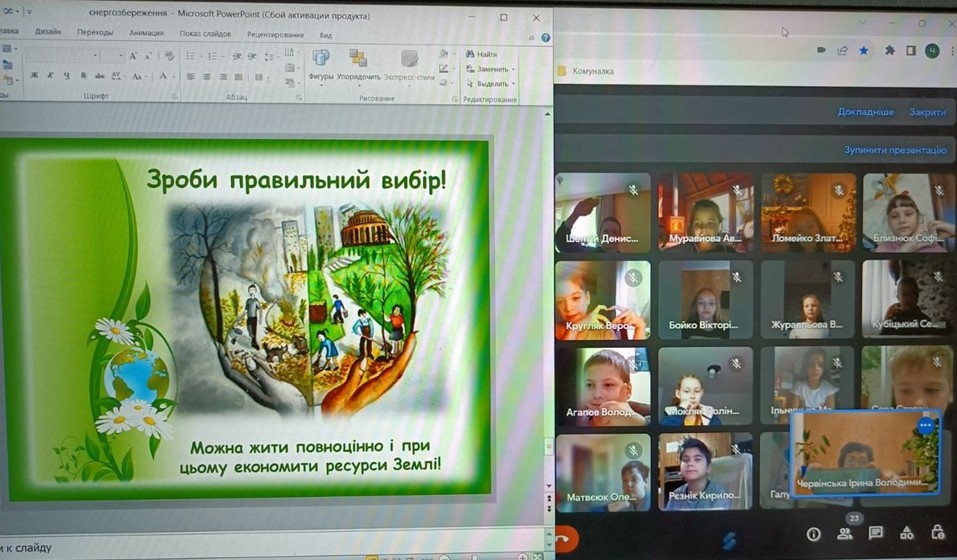Image resolution: width=957 pixels, height=560 pixels.
Task: Open the Рецензирование ribbon tab
Action: (x=275, y=35)
